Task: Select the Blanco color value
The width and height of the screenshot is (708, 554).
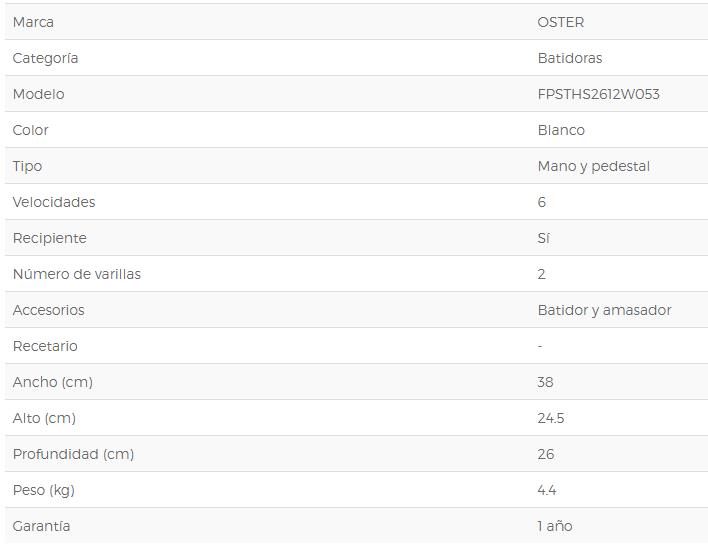Action: 561,130
